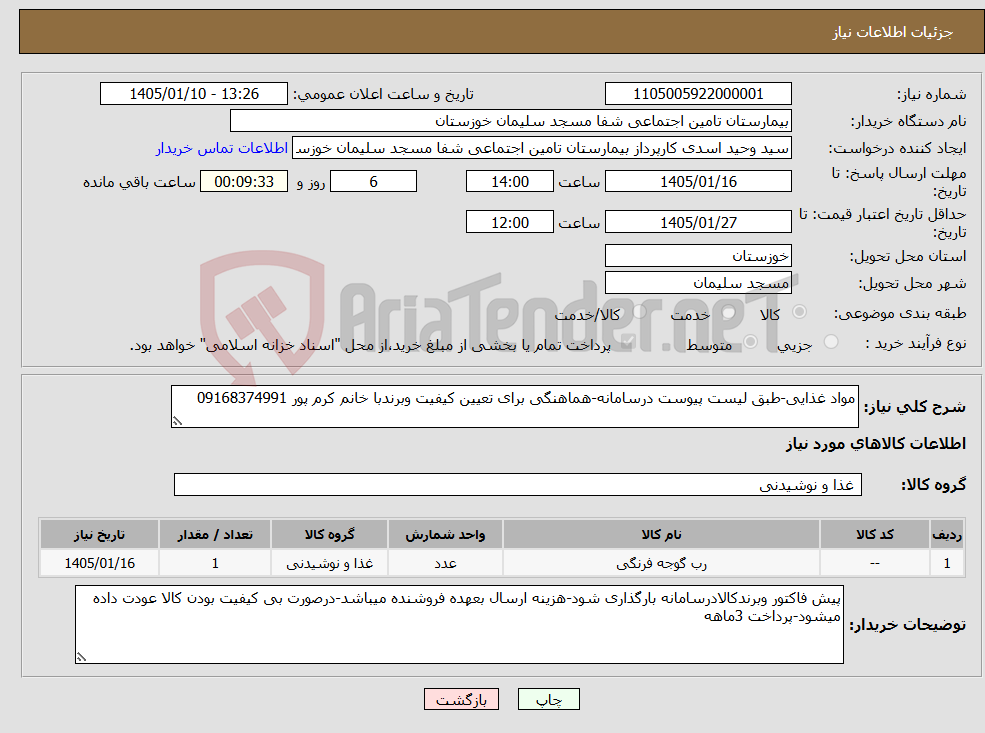985x733 pixels.
Task: Click the remaining days field showing 6
Action: point(373,182)
